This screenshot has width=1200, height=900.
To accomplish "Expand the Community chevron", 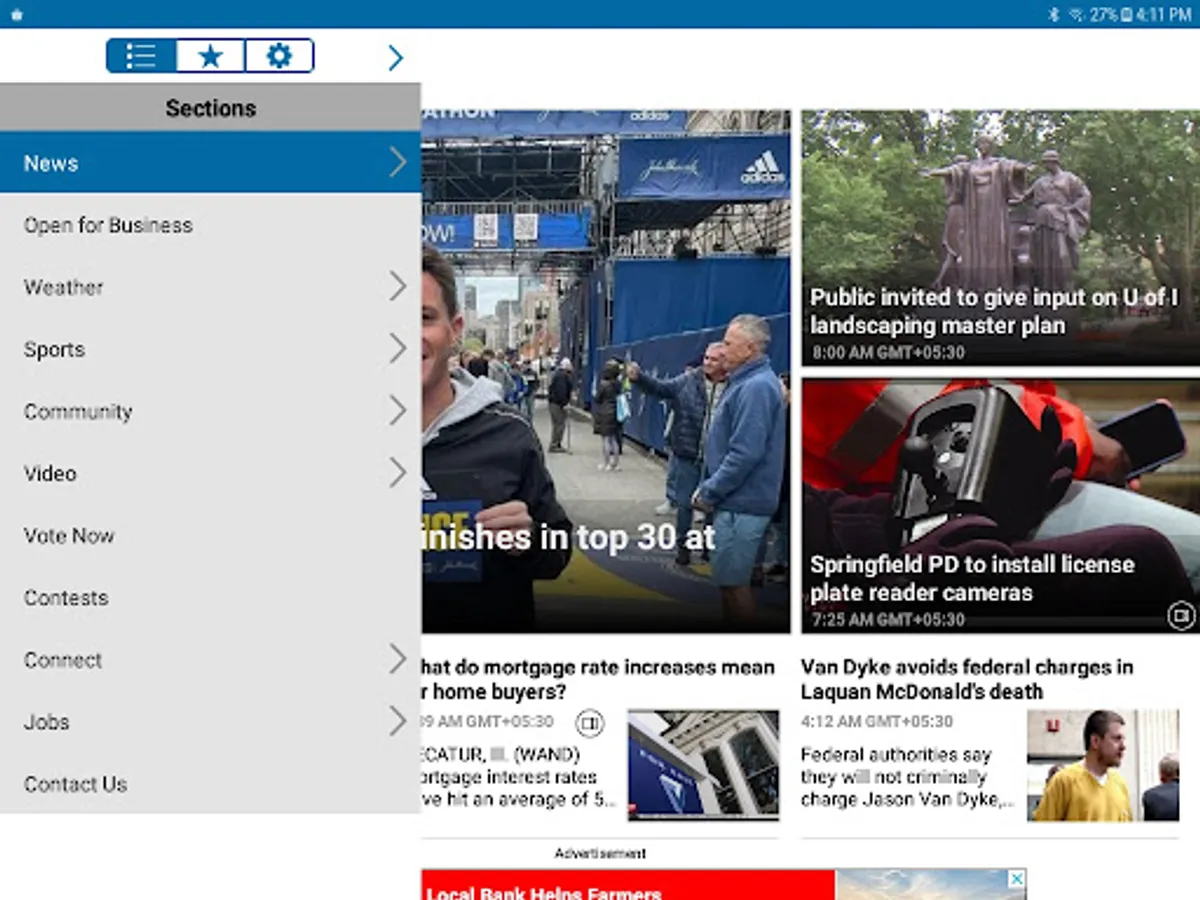I will click(398, 410).
